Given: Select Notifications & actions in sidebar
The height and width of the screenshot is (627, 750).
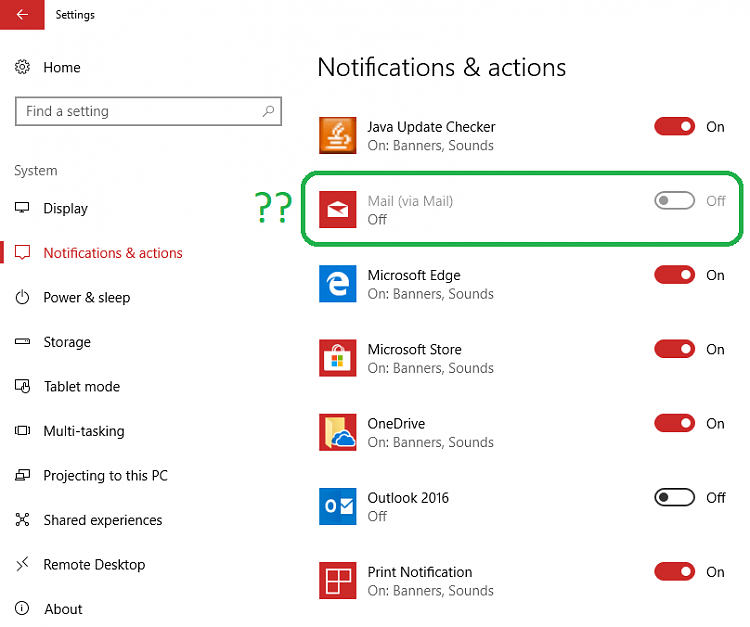Looking at the screenshot, I should pyautogui.click(x=113, y=253).
